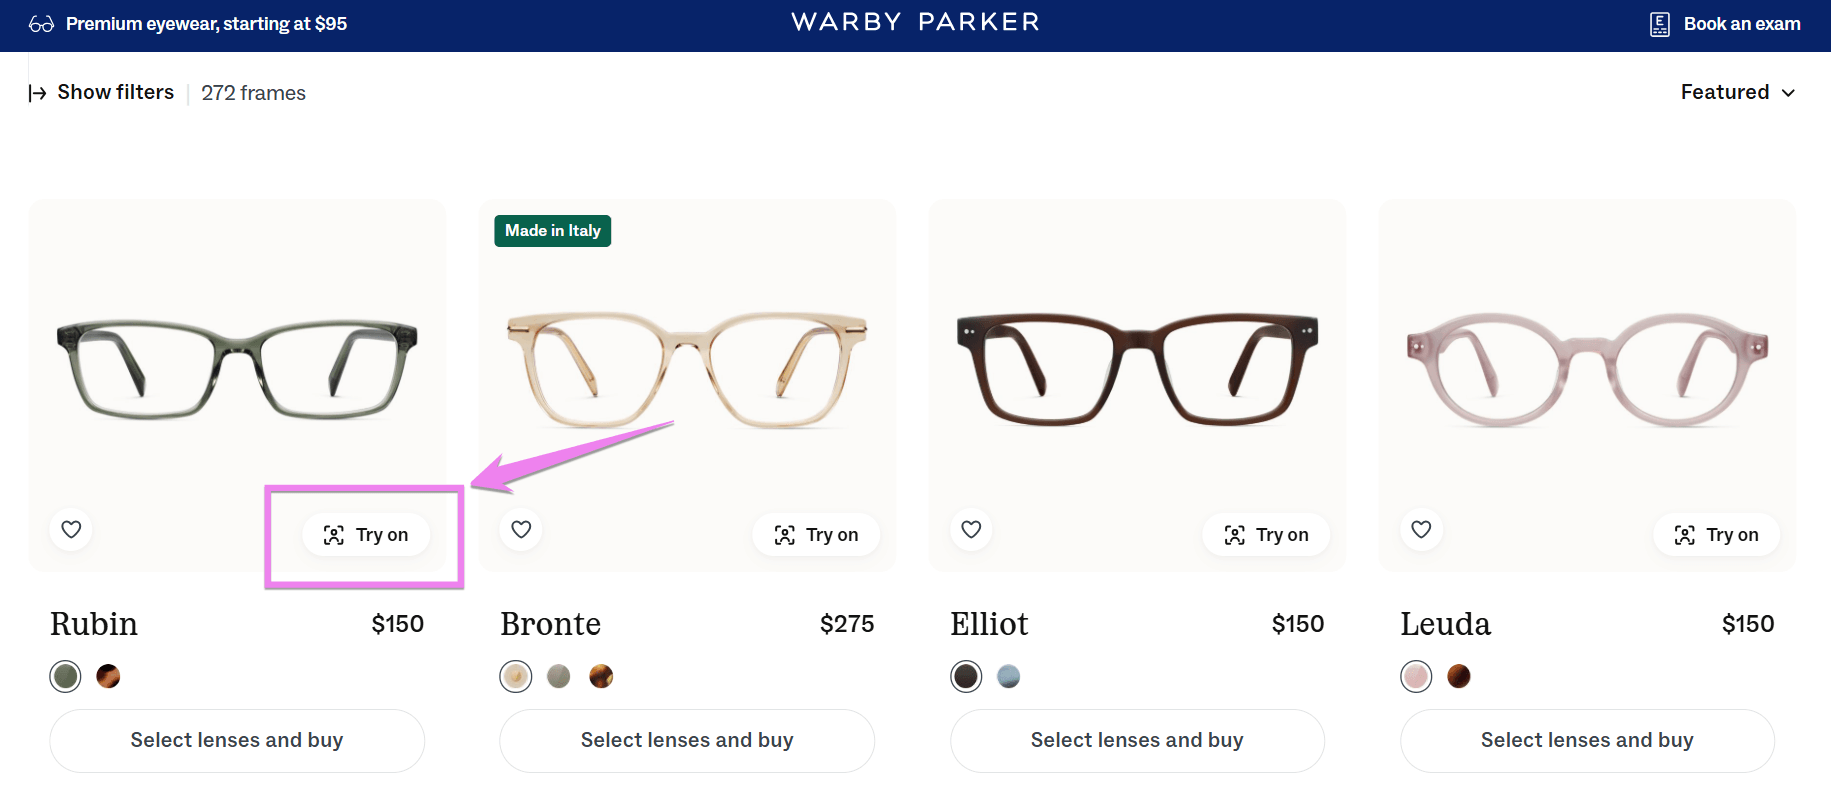1831x803 pixels.
Task: Activate Try on for the Leuda frames
Action: coord(1716,534)
